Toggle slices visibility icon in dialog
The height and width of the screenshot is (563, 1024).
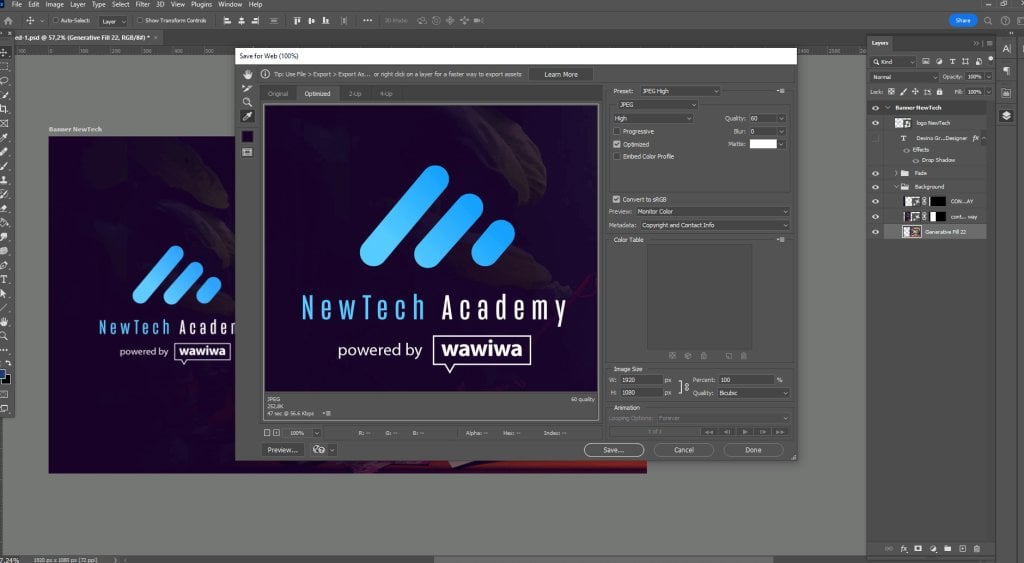(x=248, y=152)
